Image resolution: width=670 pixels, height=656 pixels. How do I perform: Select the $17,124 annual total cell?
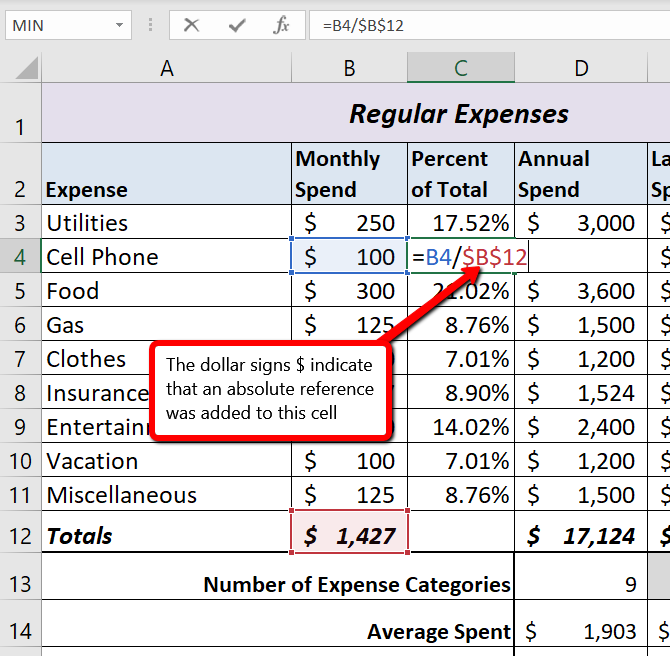pos(581,532)
